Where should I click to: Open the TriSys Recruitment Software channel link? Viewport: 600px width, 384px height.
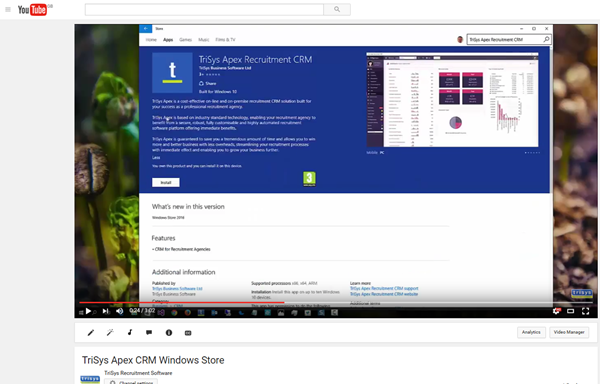(138, 373)
